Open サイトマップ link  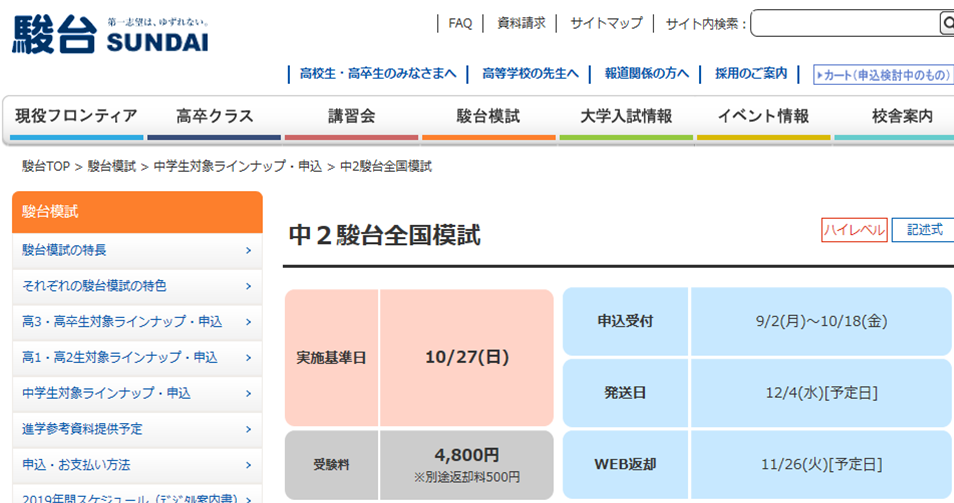(606, 24)
